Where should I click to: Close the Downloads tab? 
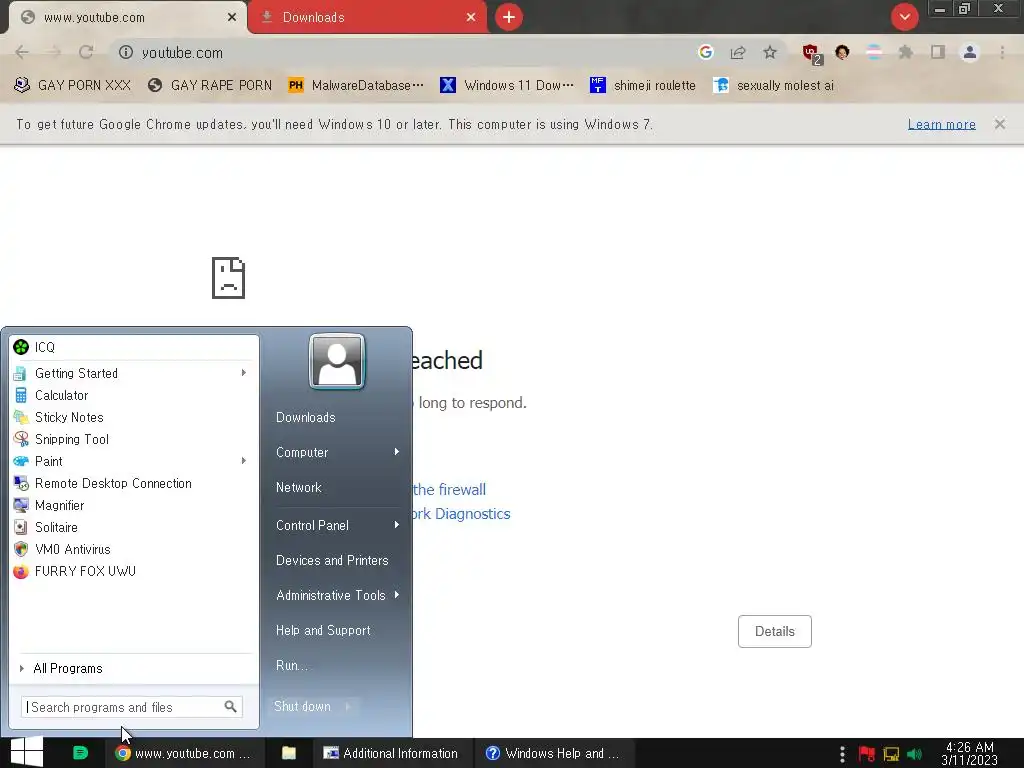[471, 18]
